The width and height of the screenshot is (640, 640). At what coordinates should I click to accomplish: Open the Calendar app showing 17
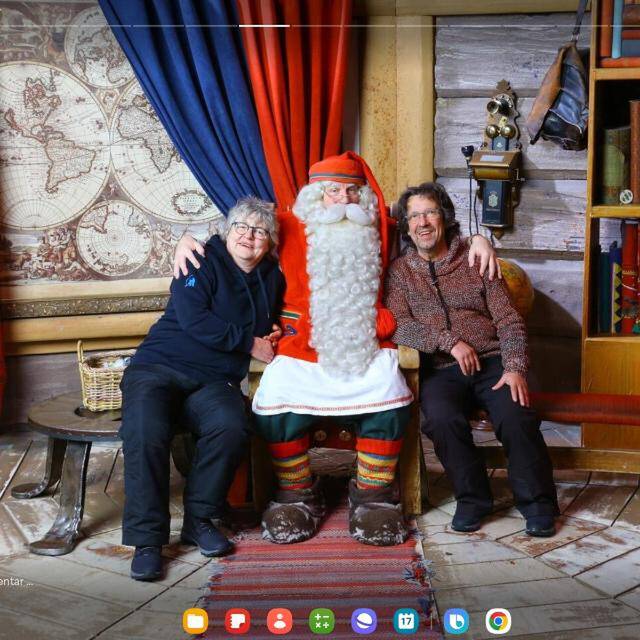click(x=406, y=621)
